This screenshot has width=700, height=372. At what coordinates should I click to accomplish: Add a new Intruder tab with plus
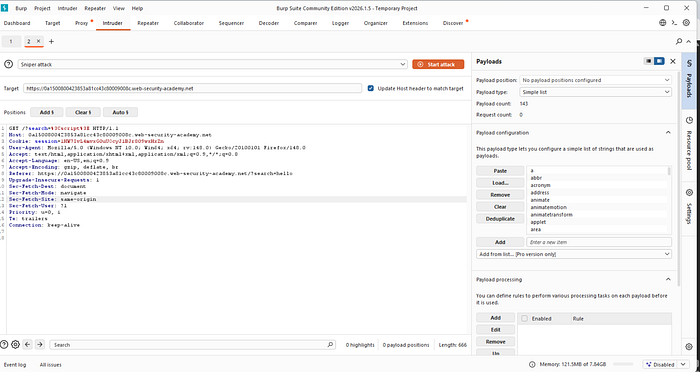(x=51, y=42)
